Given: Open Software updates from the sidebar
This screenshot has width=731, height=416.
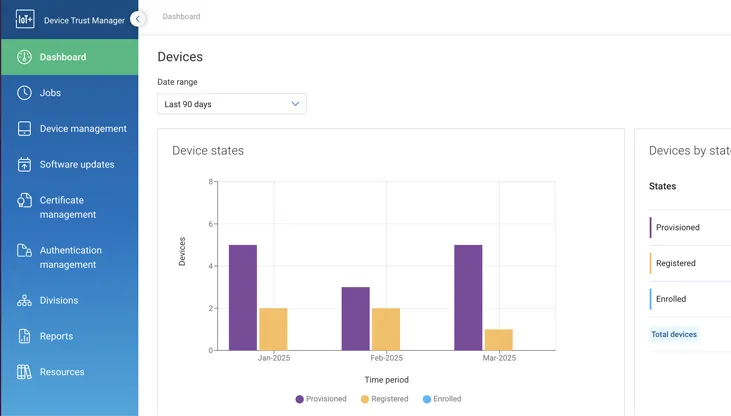Looking at the screenshot, I should [x=77, y=165].
